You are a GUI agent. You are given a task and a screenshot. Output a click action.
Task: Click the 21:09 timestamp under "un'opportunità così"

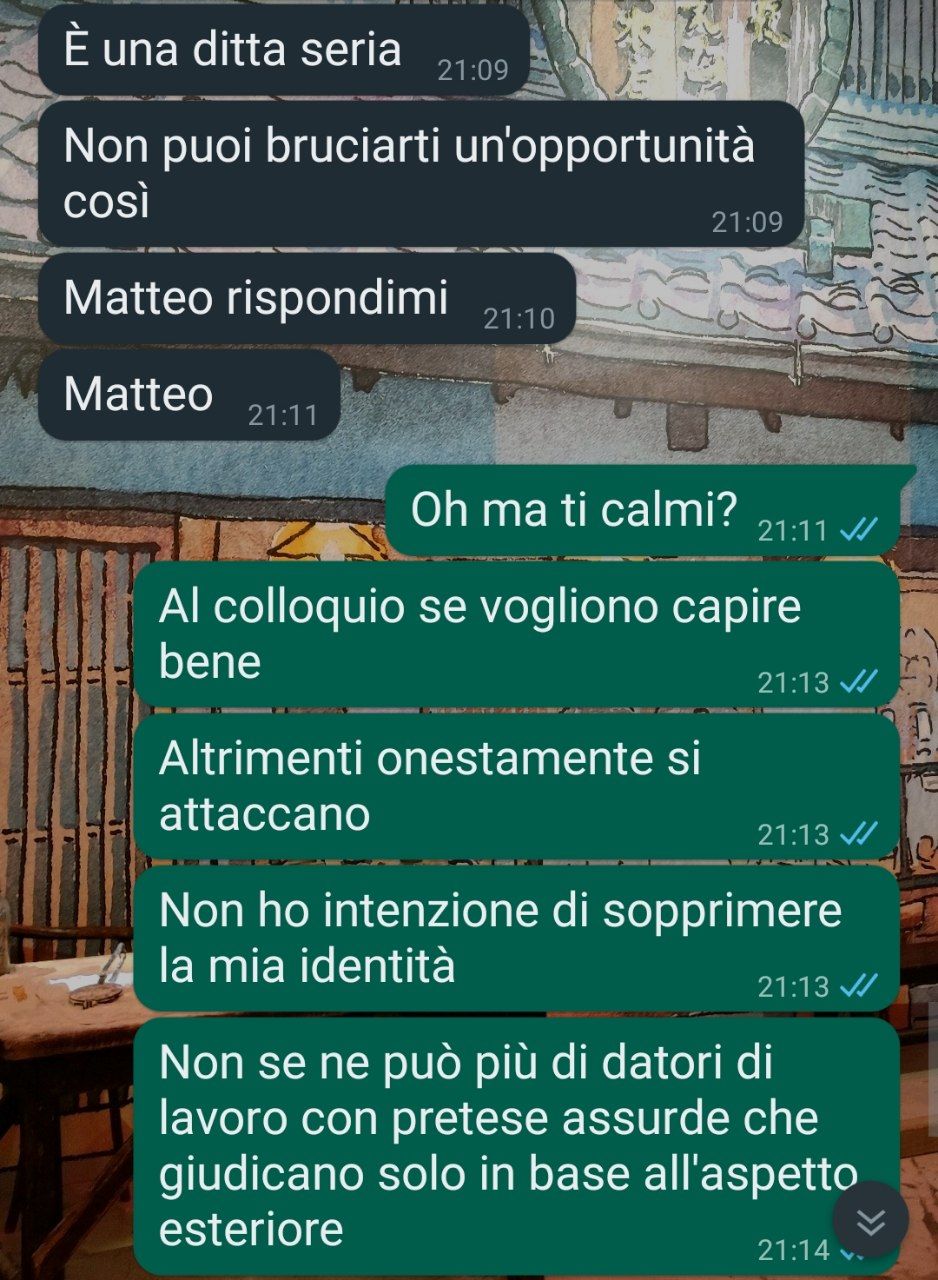(x=747, y=222)
